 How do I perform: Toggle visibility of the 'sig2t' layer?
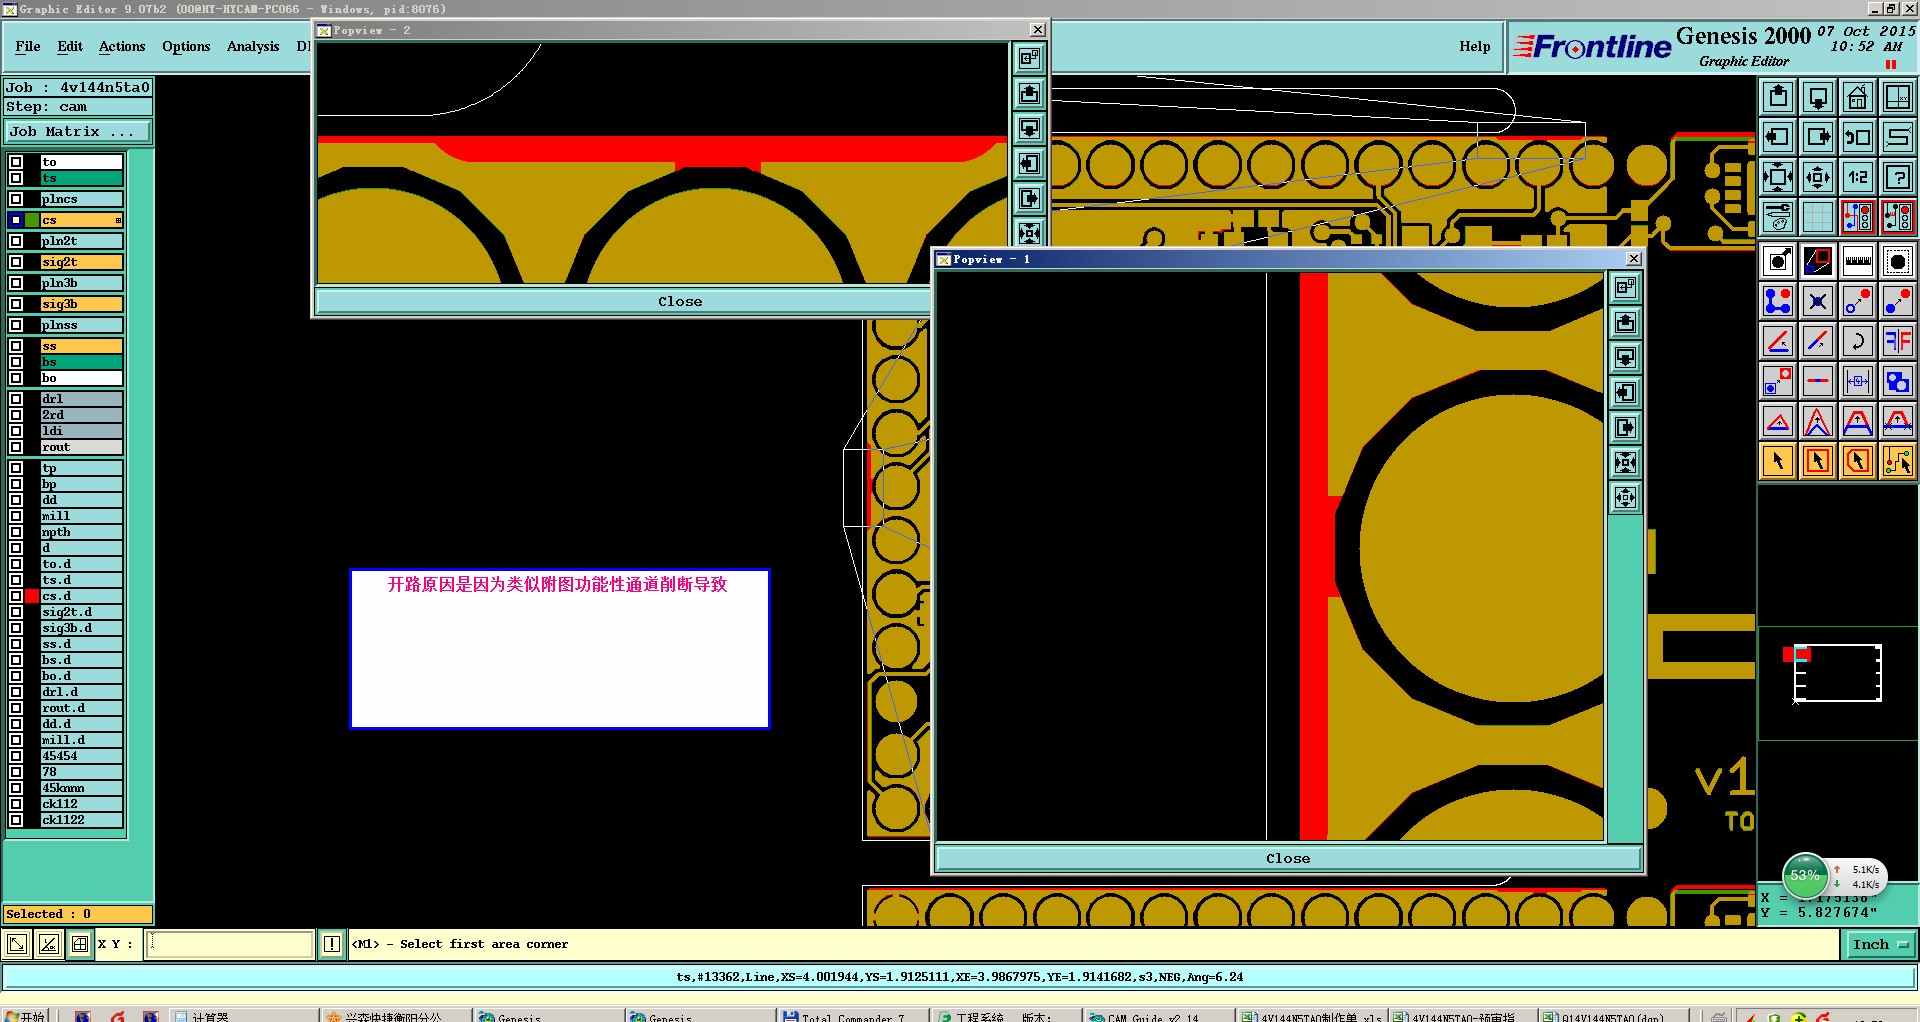click(x=16, y=262)
